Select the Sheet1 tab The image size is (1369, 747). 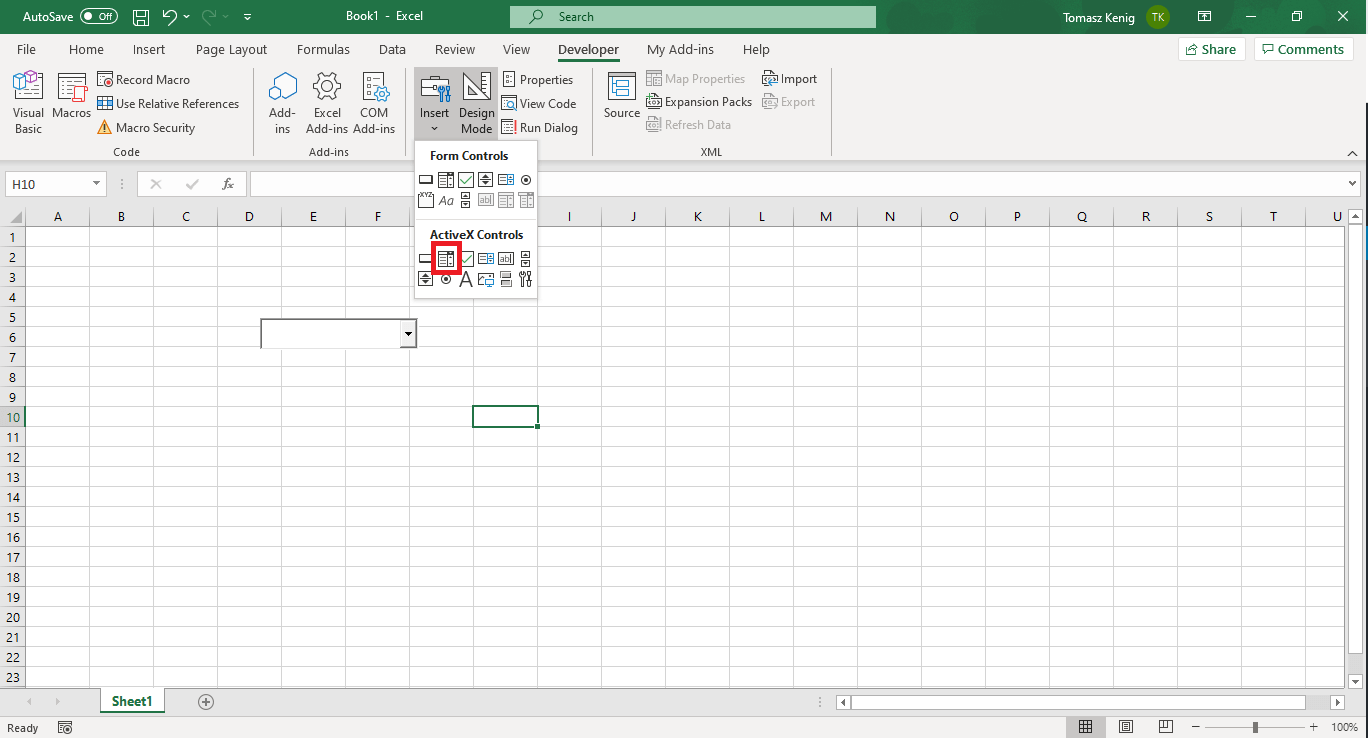pyautogui.click(x=132, y=702)
